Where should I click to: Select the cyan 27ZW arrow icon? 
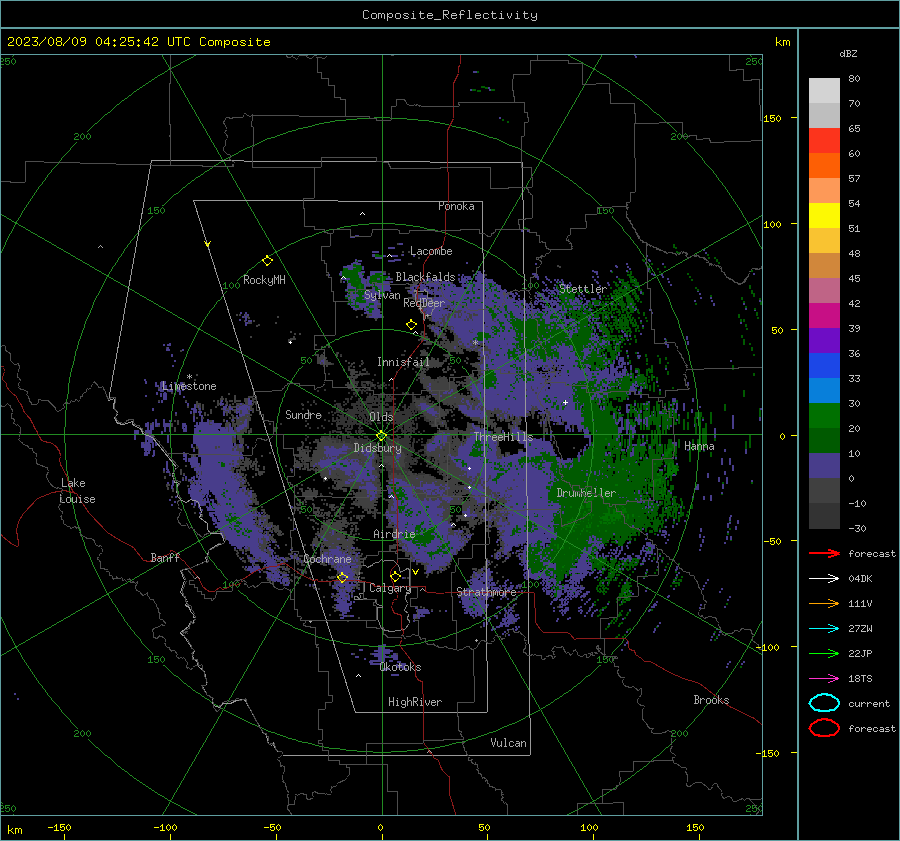coord(824,629)
